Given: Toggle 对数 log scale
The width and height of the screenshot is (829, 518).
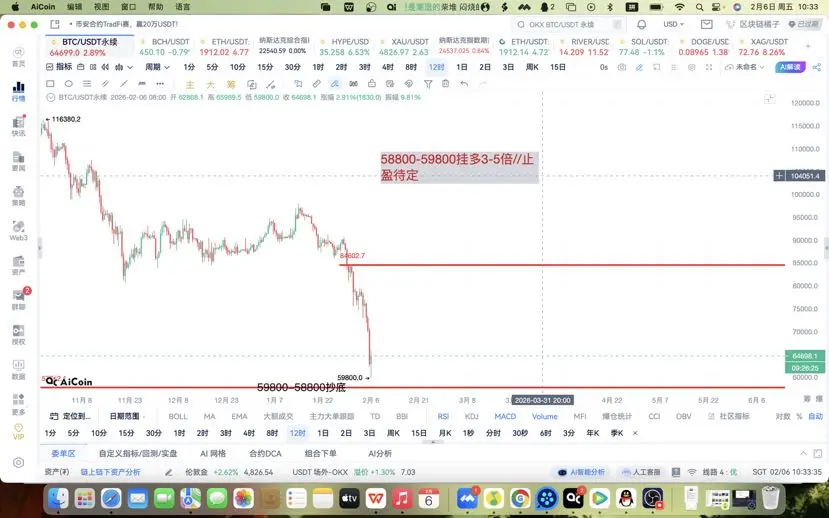Looking at the screenshot, I should tap(783, 416).
